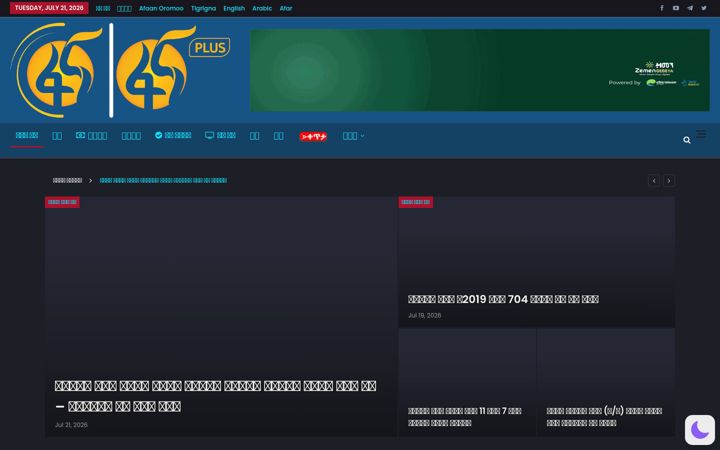Open headline containing parenthesized title

pyautogui.click(x=604, y=417)
